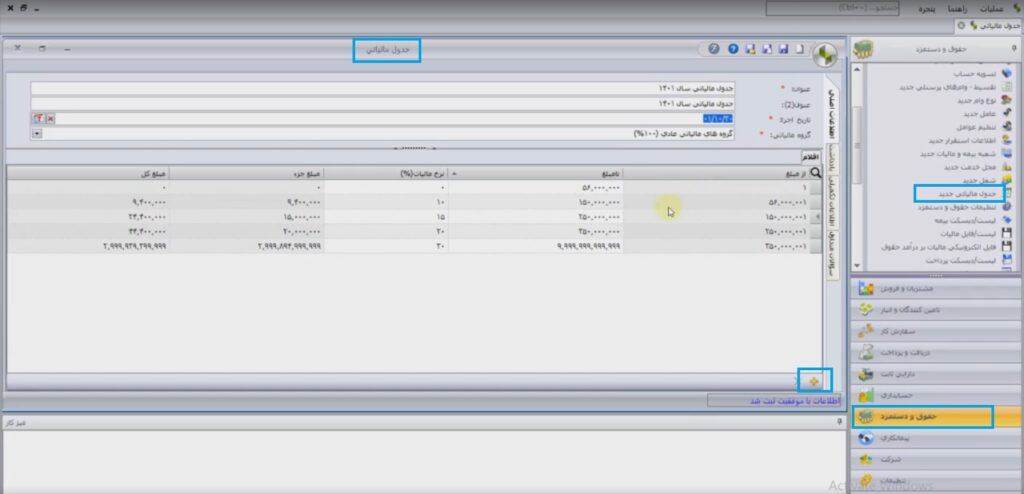Switch to the مشتریان و فروش module
The image size is (1024, 494).
coord(936,288)
